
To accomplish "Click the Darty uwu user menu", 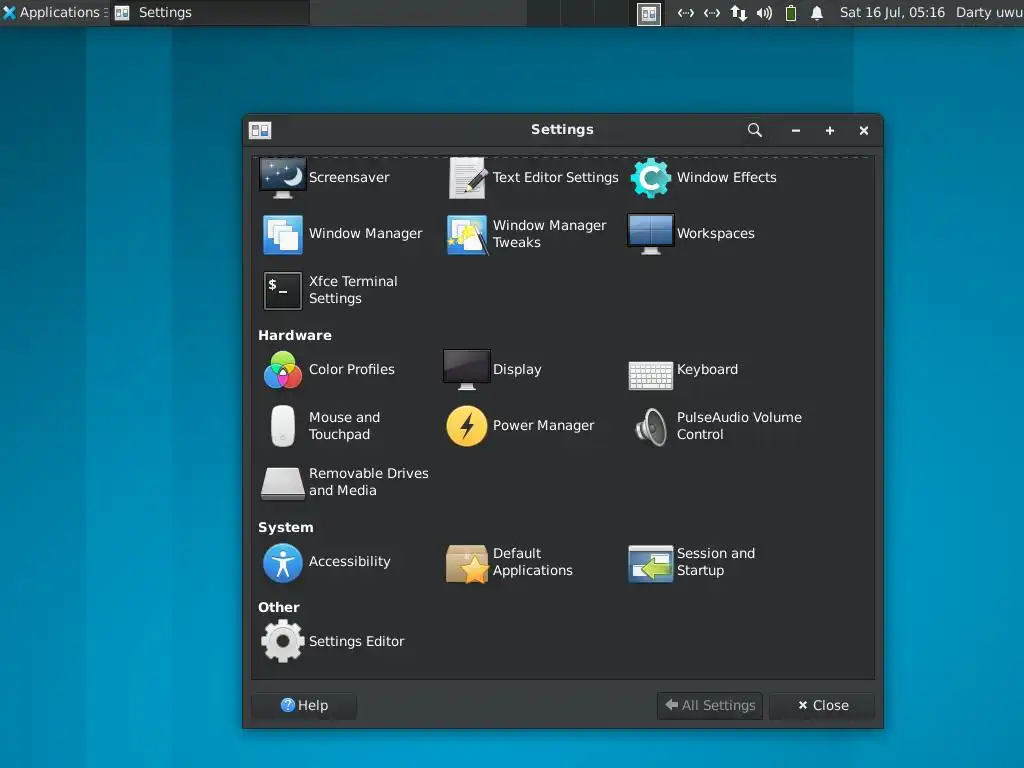I will pyautogui.click(x=989, y=12).
